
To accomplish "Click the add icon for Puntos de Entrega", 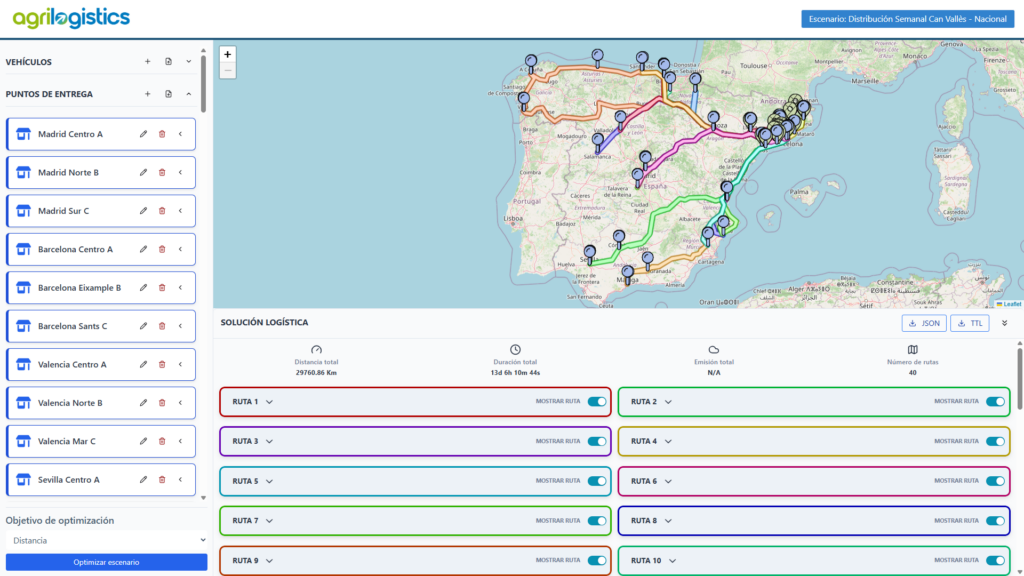I will point(147,94).
